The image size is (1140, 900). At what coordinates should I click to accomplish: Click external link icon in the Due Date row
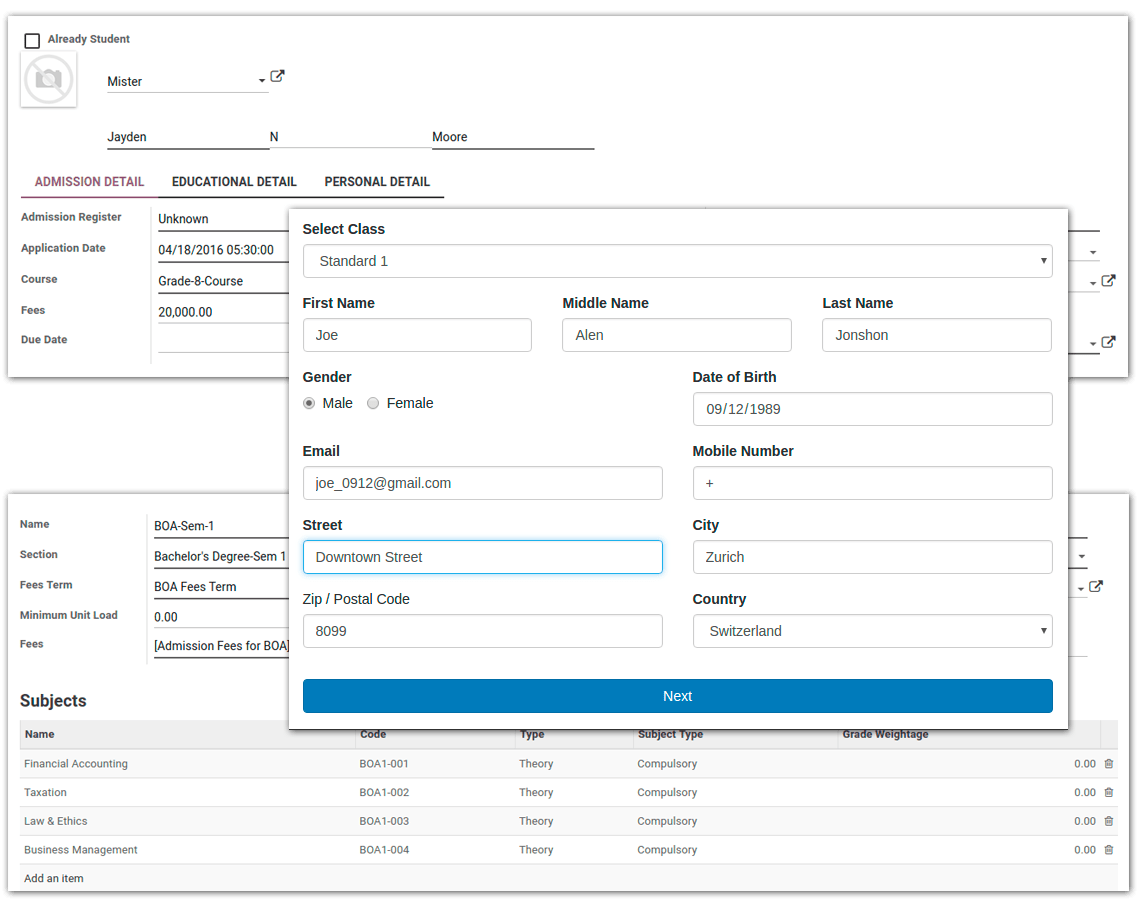pos(1110,342)
